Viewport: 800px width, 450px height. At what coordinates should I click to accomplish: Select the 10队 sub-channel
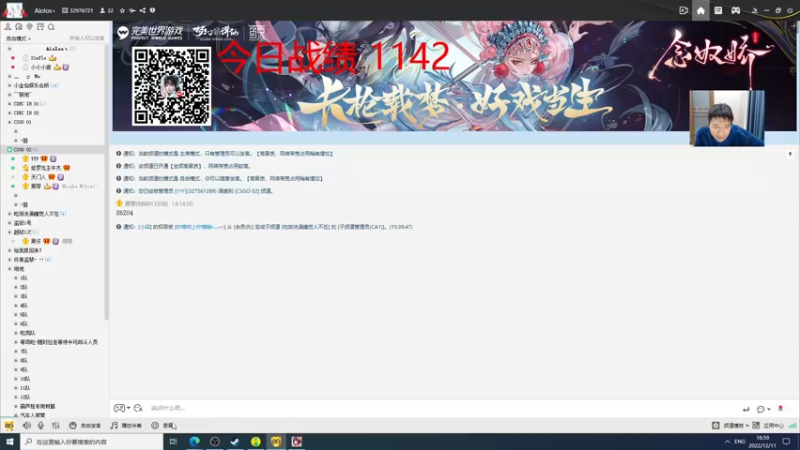(24, 379)
